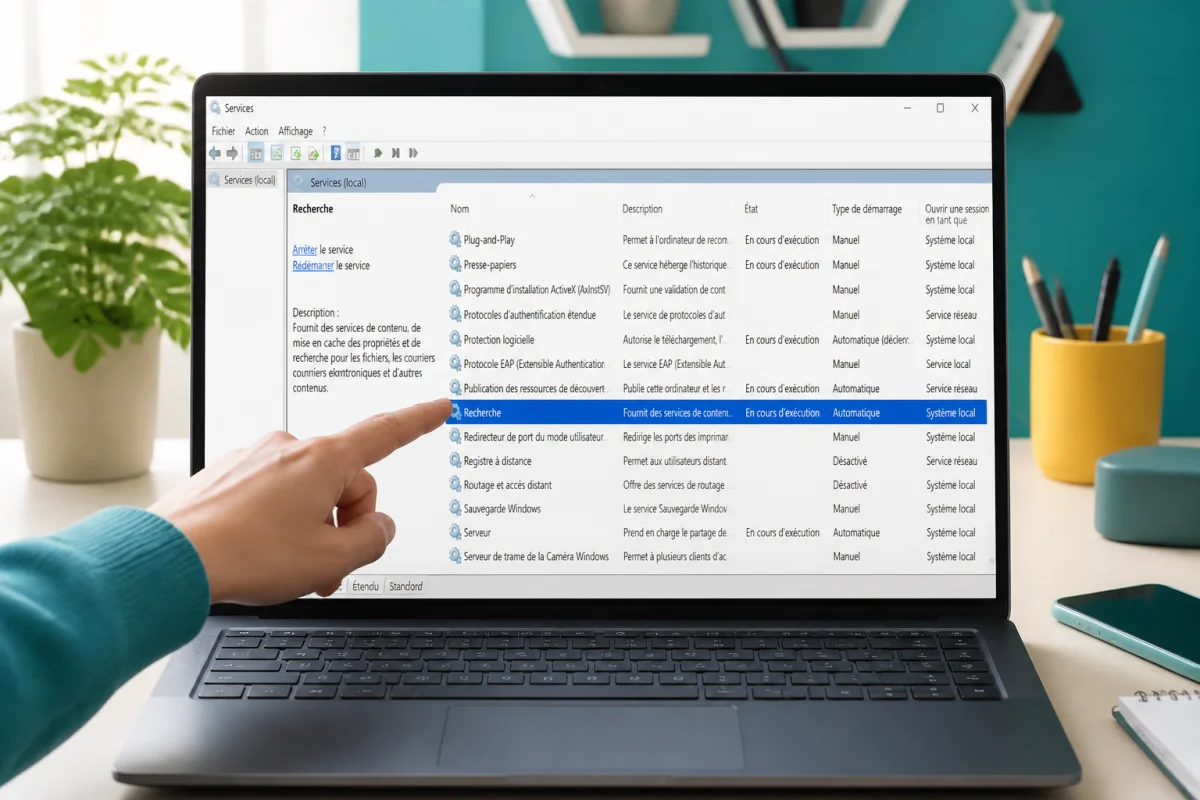The height and width of the screenshot is (800, 1200).
Task: Select the highlighted Recherche service name
Action: pos(482,413)
